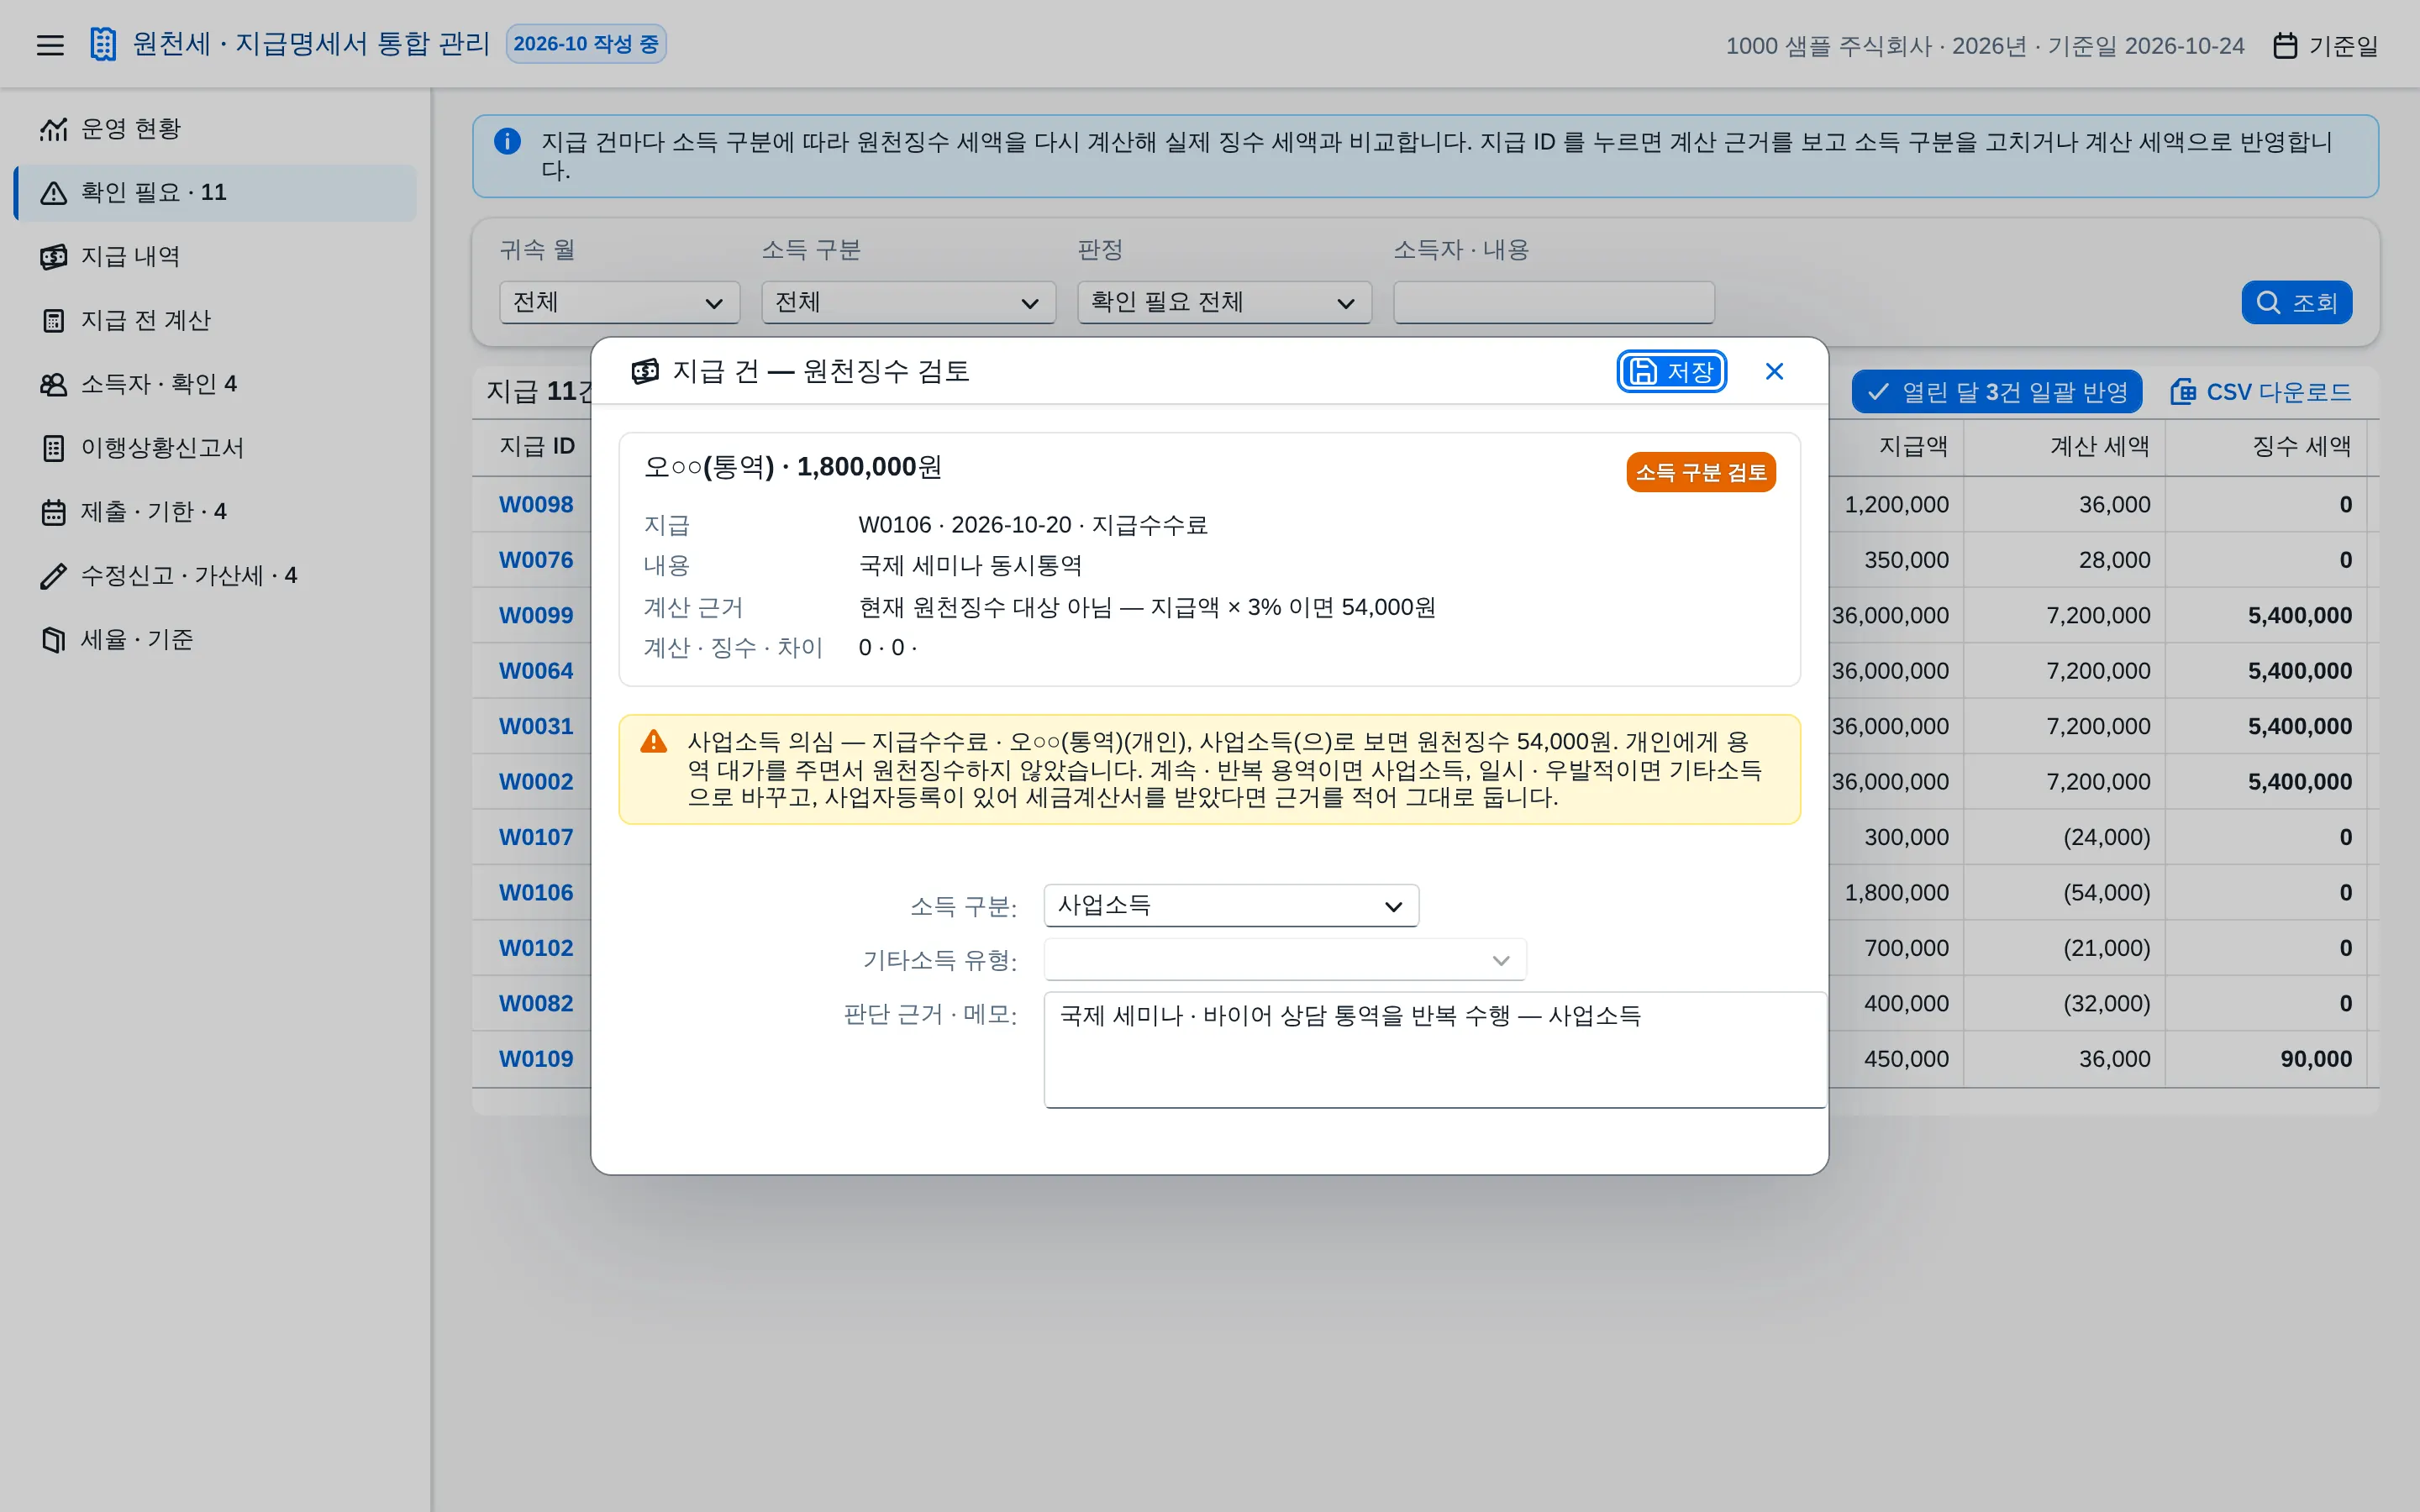The width and height of the screenshot is (2420, 1512).
Task: Click the magnifier icon on 조회 button
Action: click(2268, 303)
